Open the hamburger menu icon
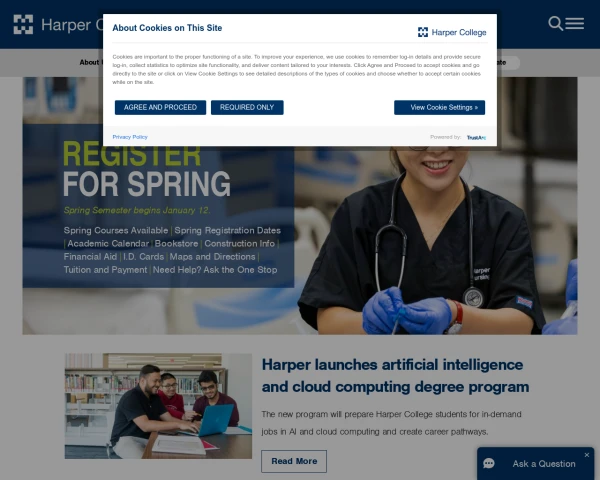The image size is (600, 480). 575,24
